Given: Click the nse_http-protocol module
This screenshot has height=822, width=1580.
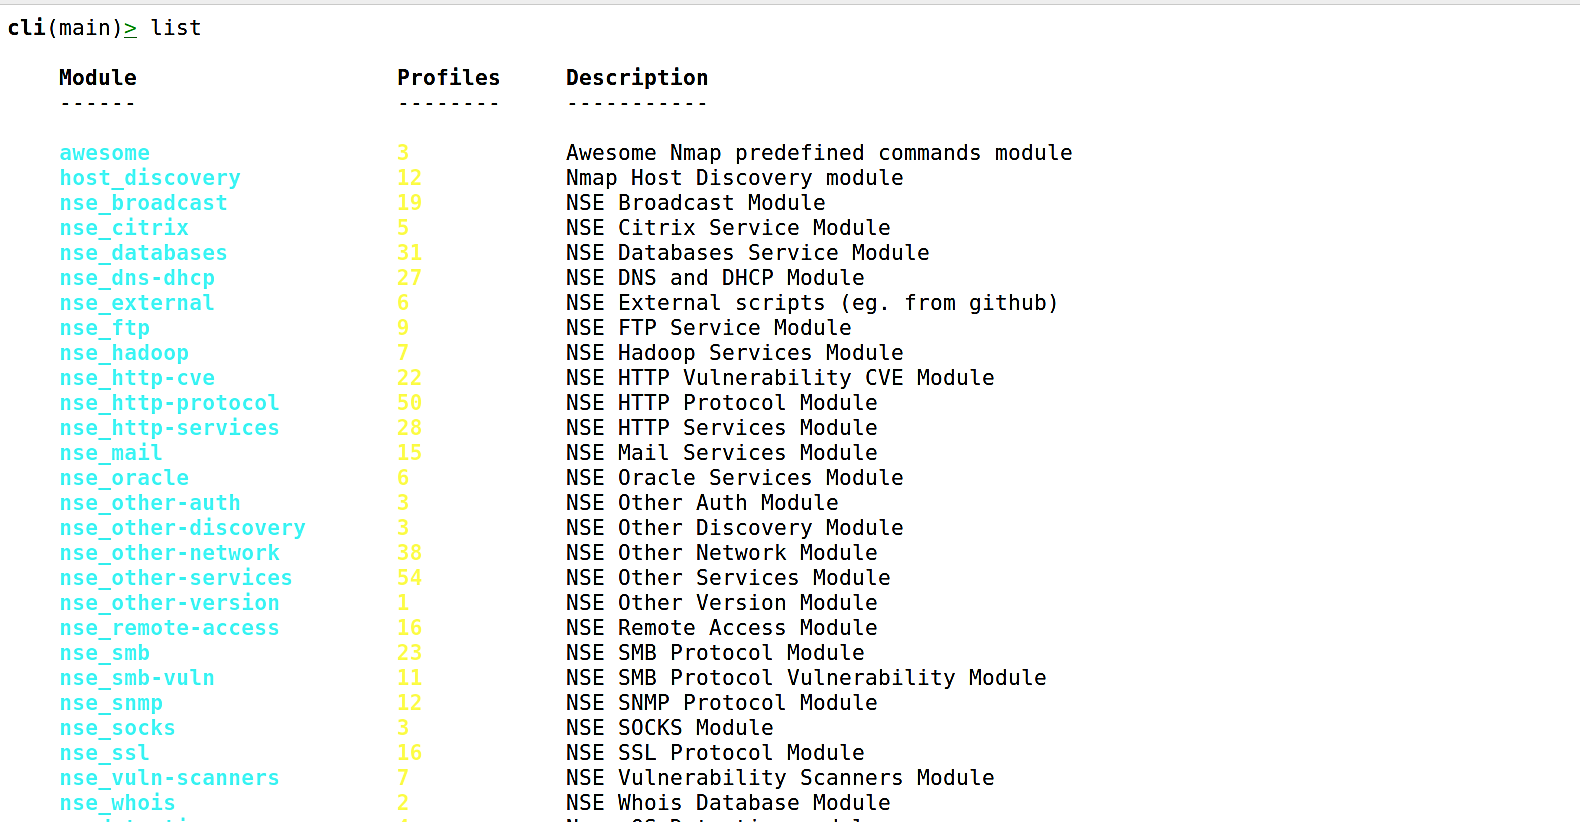Looking at the screenshot, I should [x=169, y=403].
